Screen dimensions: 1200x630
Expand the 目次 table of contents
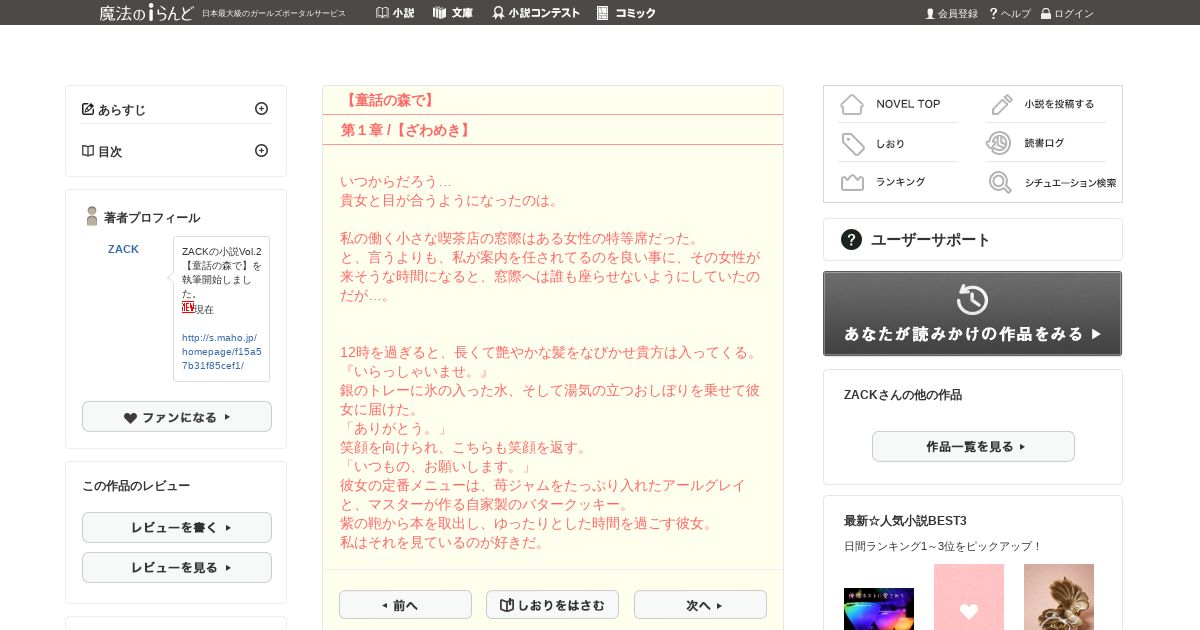[x=262, y=150]
